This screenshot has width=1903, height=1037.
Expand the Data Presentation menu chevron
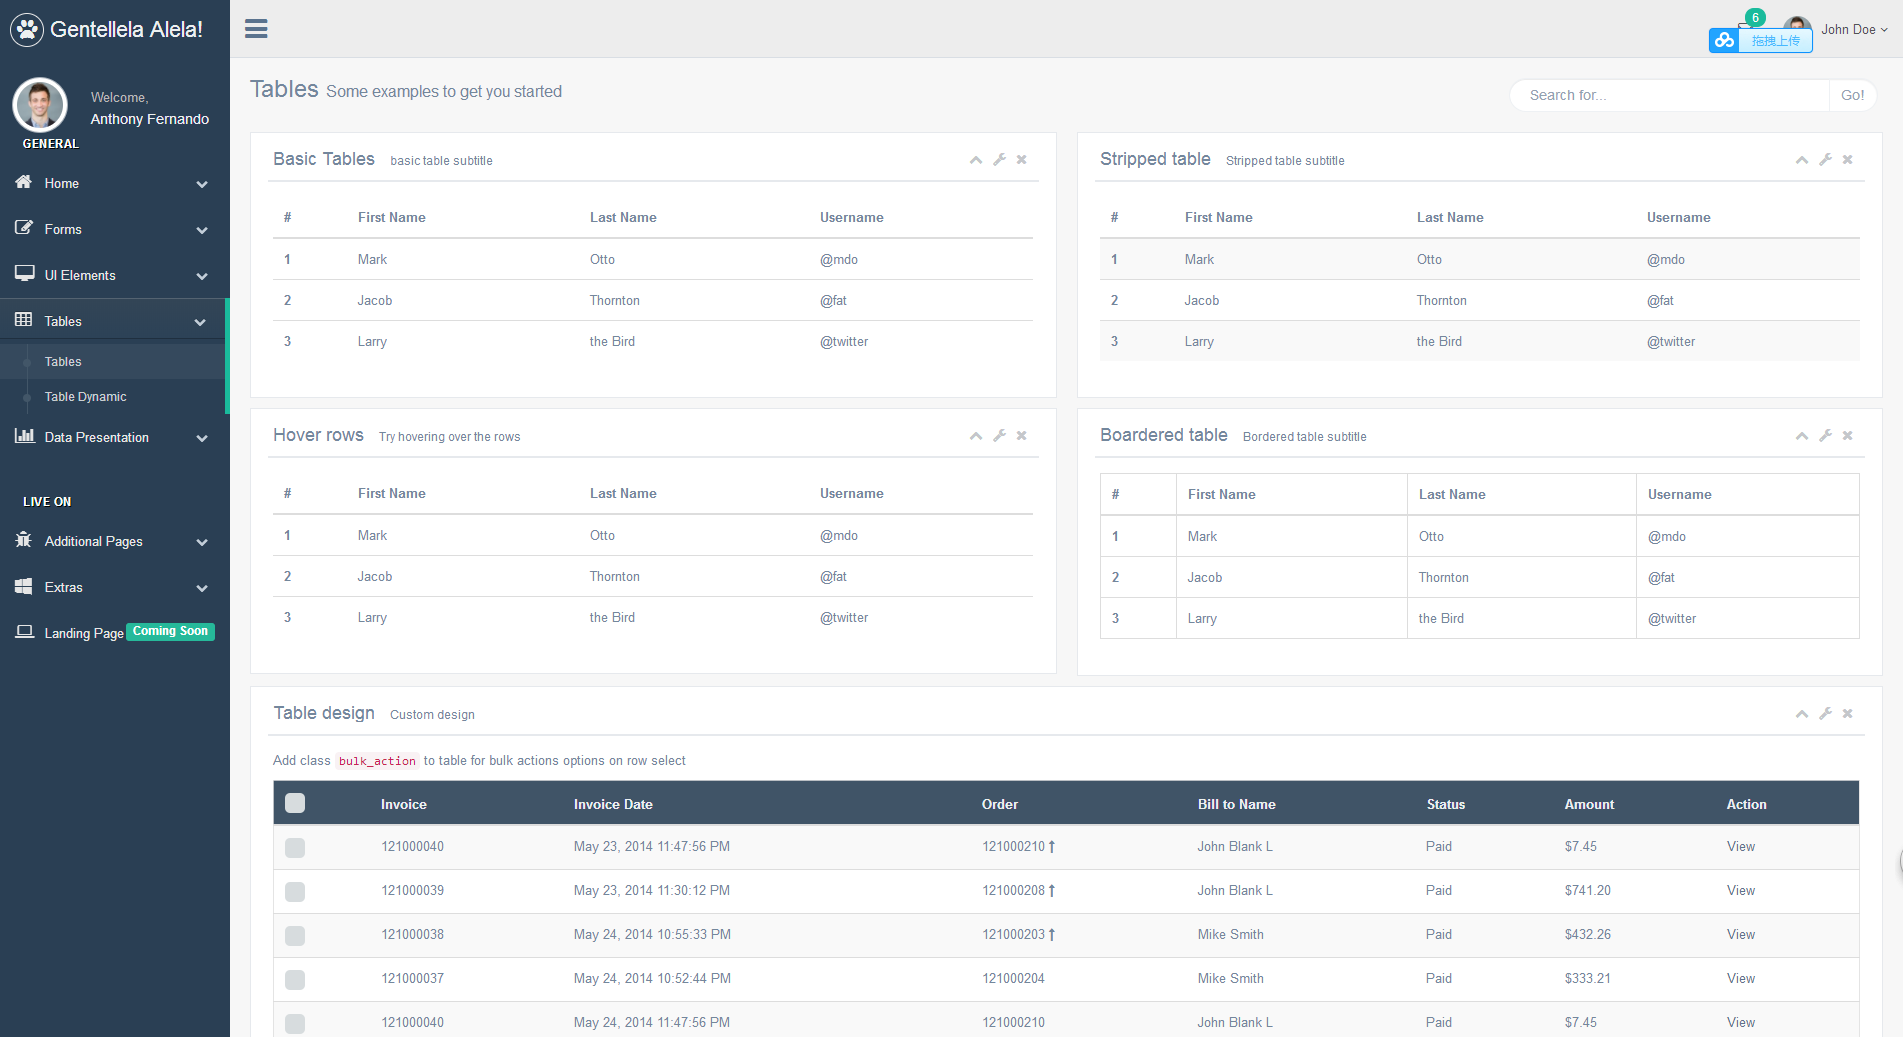(x=202, y=438)
